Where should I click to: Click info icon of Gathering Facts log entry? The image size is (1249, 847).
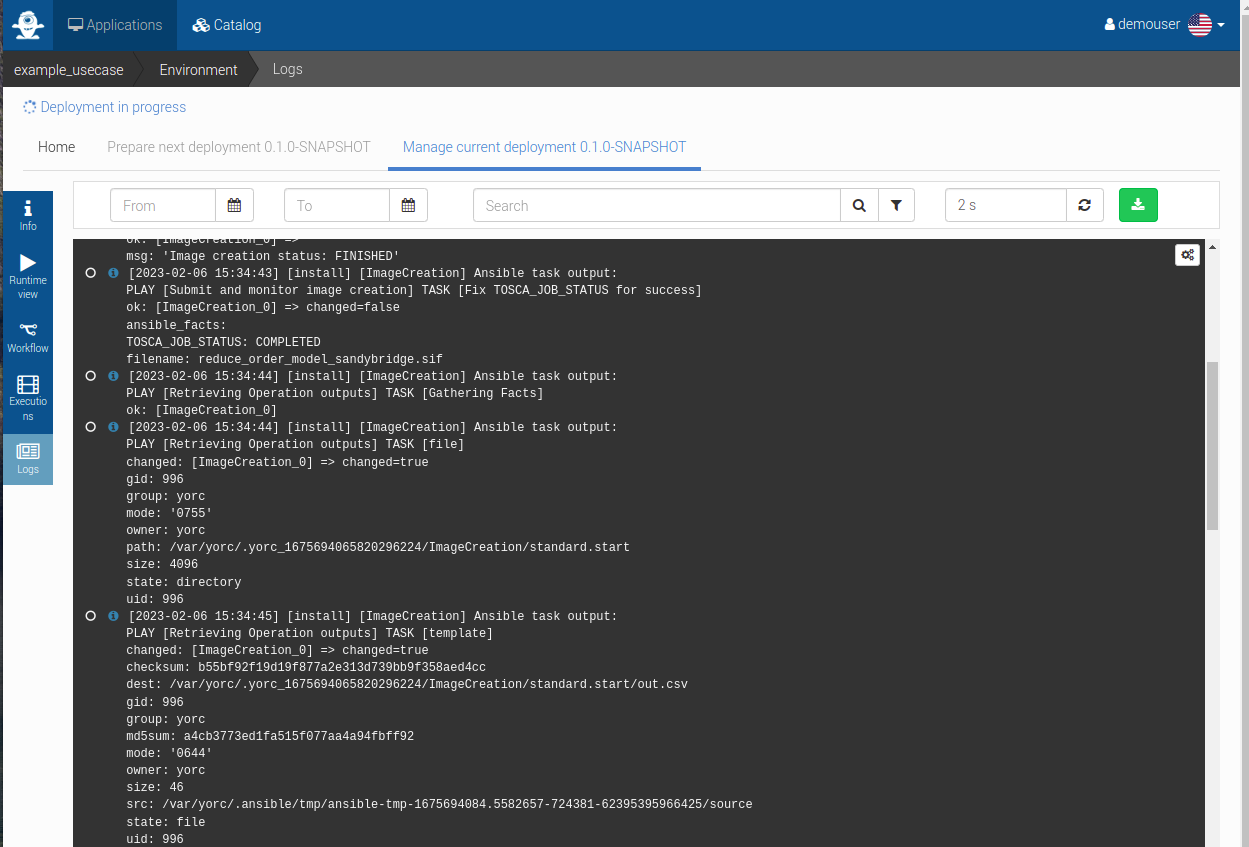click(x=113, y=376)
